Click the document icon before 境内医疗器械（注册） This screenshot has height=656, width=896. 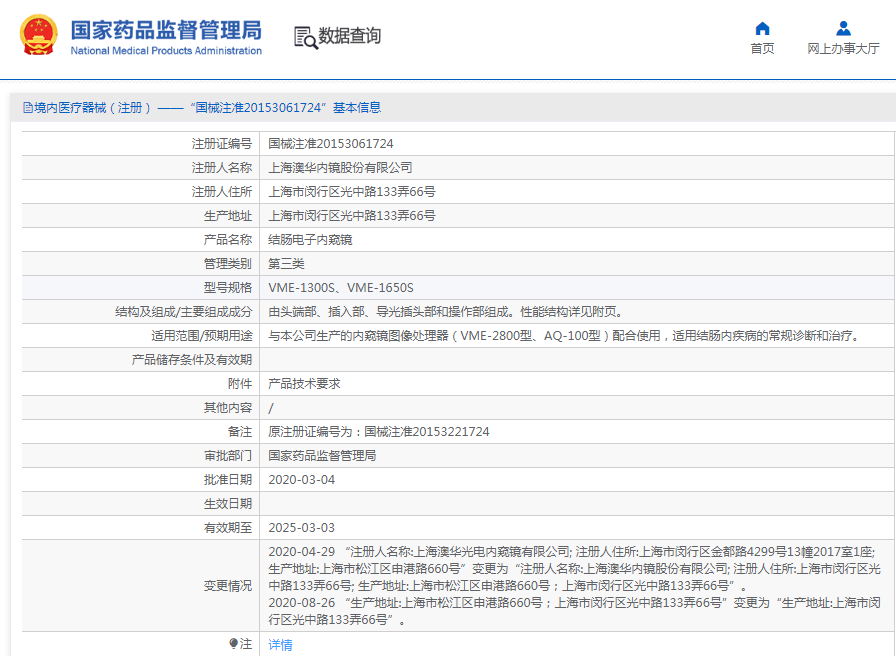pyautogui.click(x=25, y=107)
